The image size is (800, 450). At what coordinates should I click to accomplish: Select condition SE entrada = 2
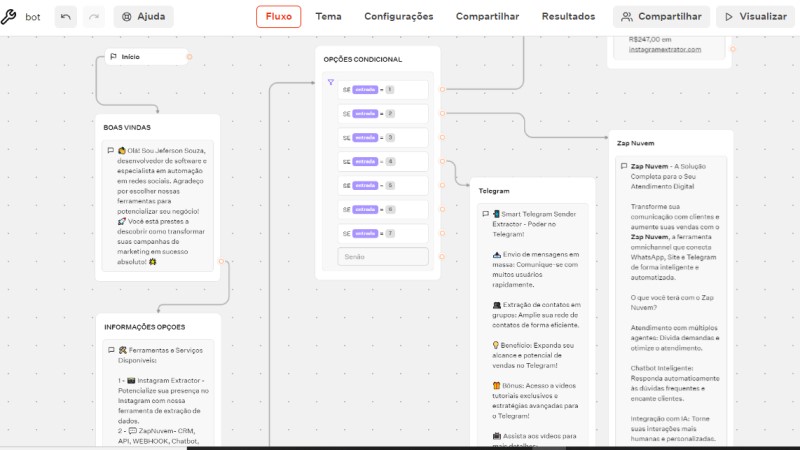pyautogui.click(x=383, y=114)
